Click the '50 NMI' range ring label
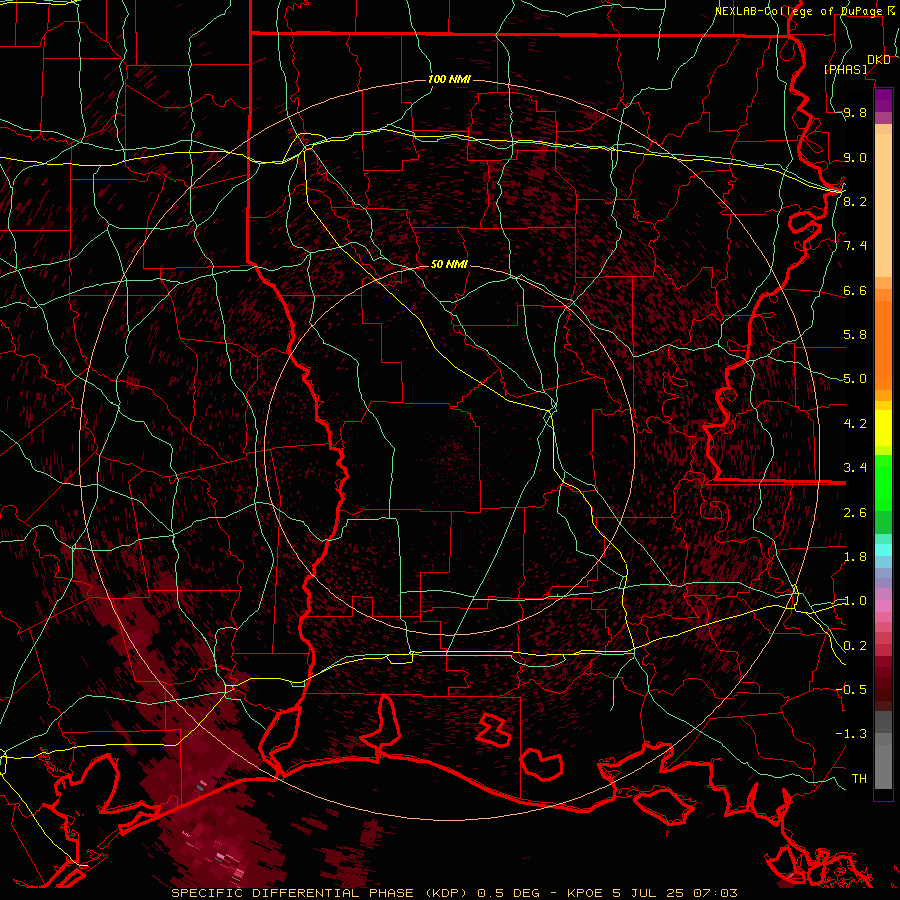 pos(449,264)
